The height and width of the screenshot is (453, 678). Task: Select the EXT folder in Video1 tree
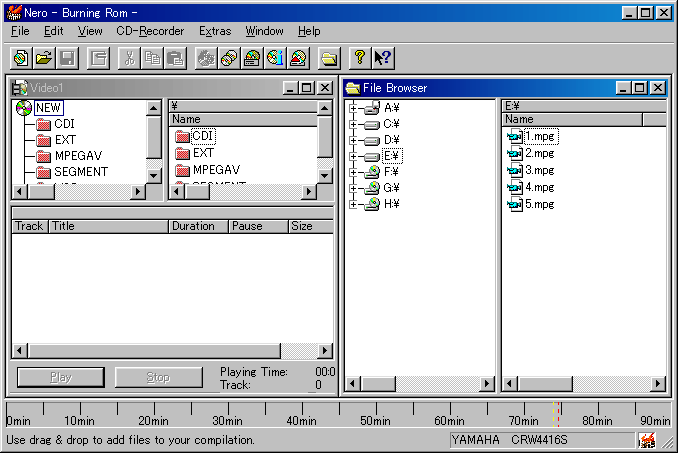pyautogui.click(x=65, y=140)
